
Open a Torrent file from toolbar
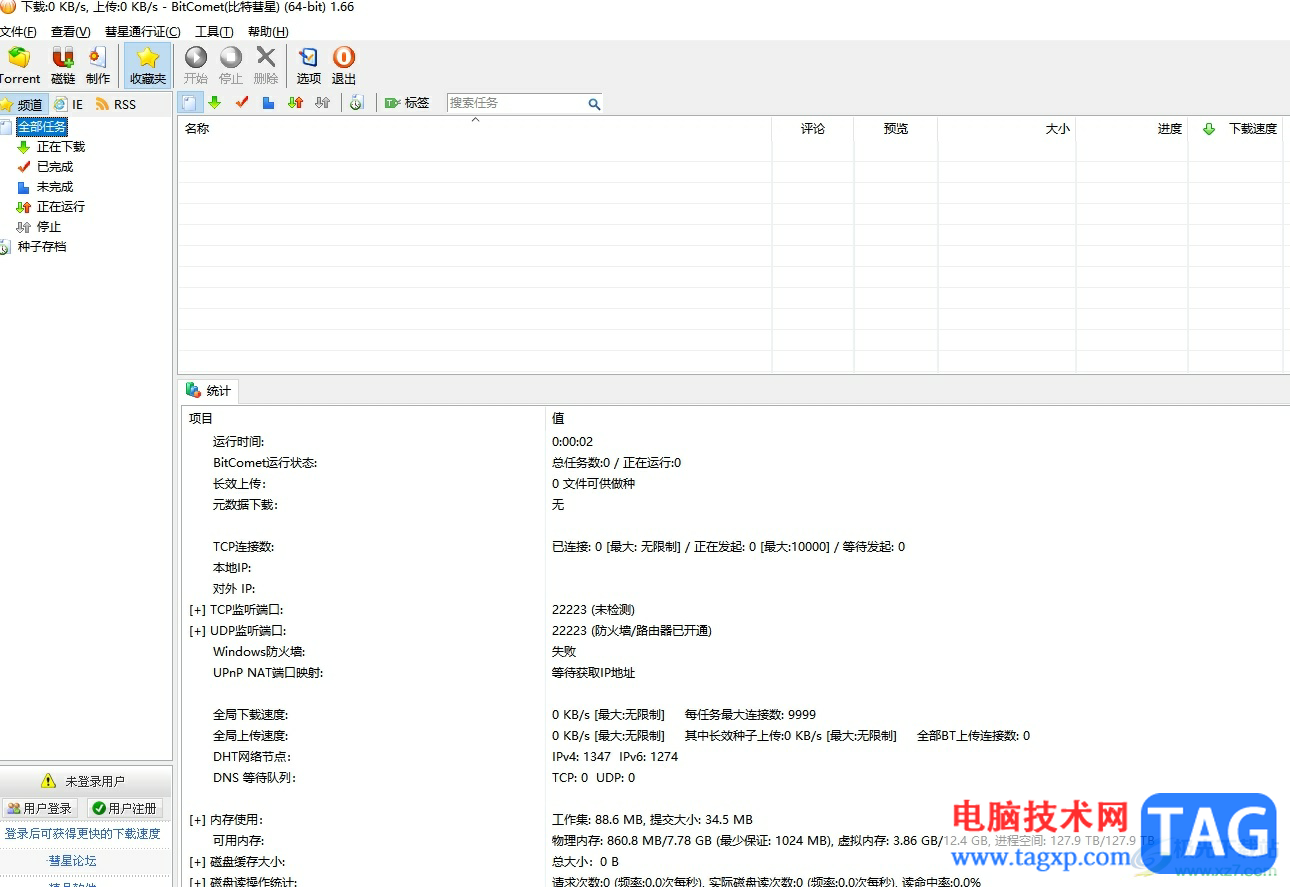20,66
